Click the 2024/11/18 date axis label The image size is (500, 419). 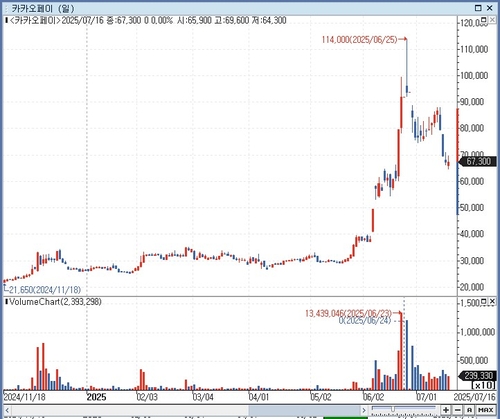tap(25, 397)
